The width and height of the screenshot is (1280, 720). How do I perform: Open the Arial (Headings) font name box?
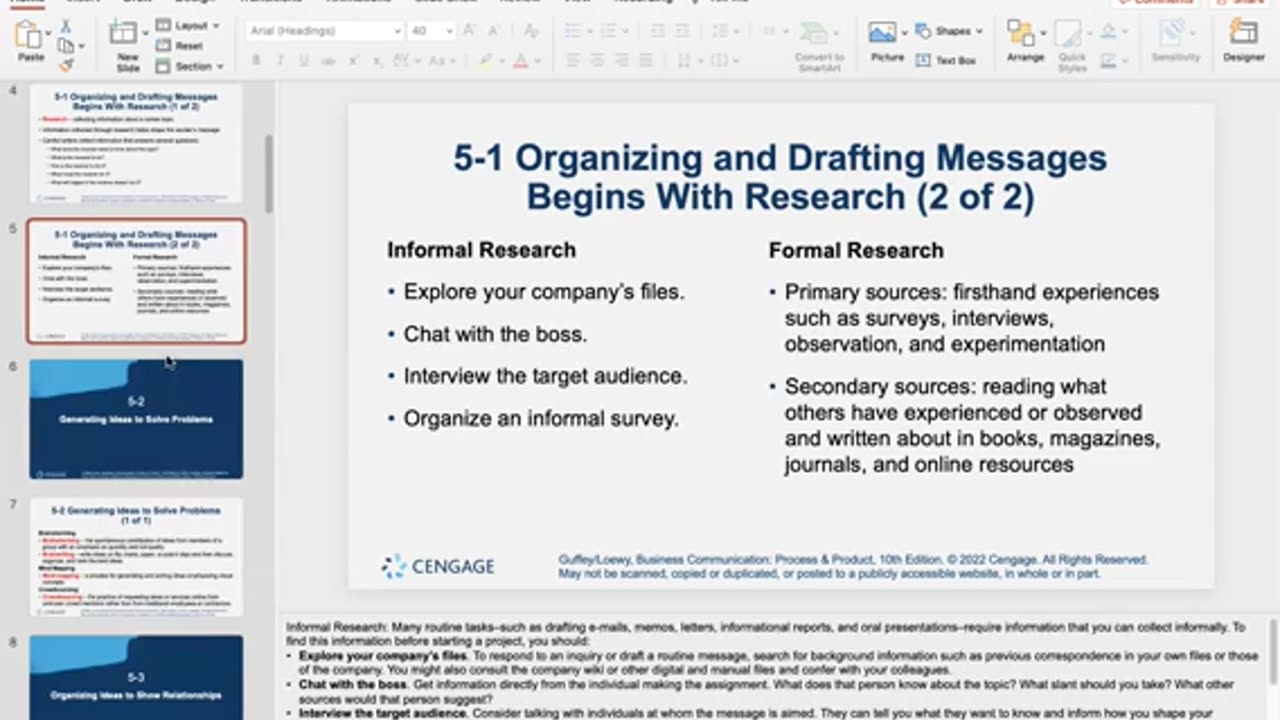click(x=324, y=31)
